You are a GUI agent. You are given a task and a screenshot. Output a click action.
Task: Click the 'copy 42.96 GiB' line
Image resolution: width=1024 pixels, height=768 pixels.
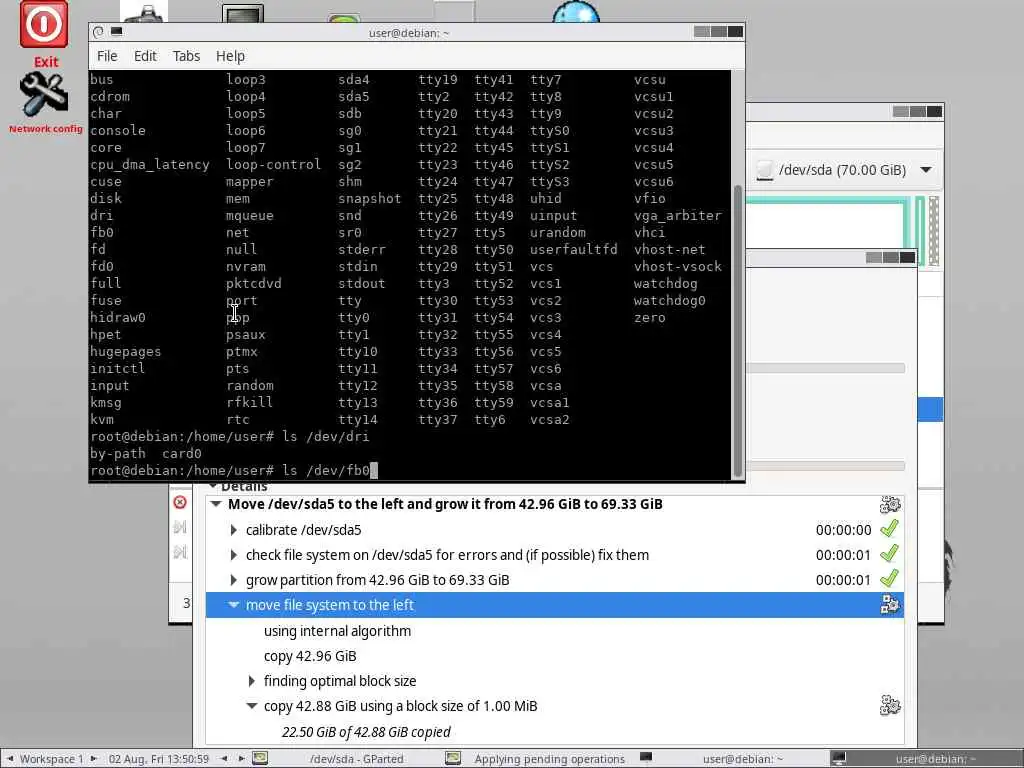(x=310, y=656)
